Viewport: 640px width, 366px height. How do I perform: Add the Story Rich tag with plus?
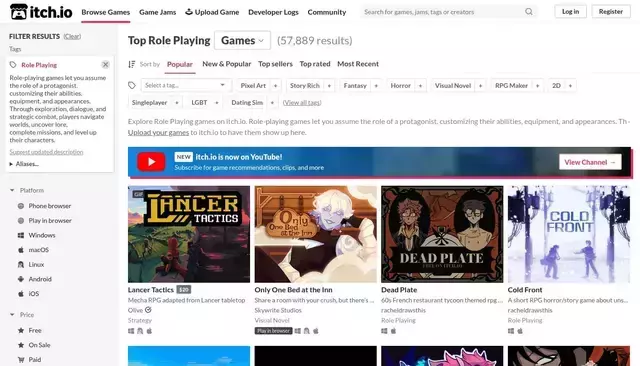329,86
